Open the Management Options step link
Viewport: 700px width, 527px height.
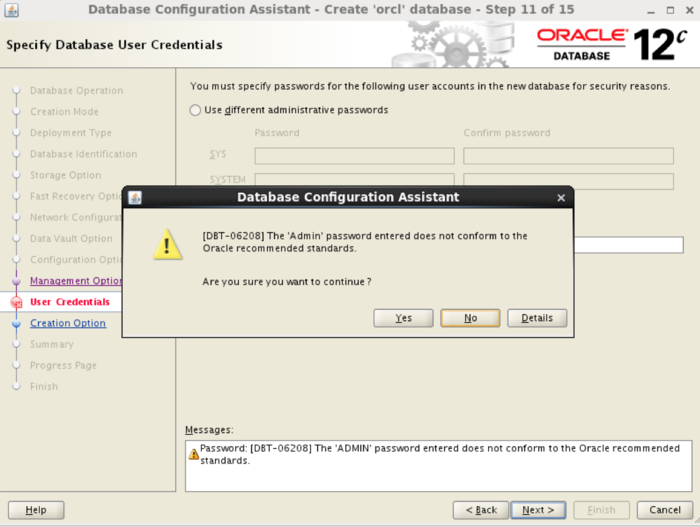[76, 281]
